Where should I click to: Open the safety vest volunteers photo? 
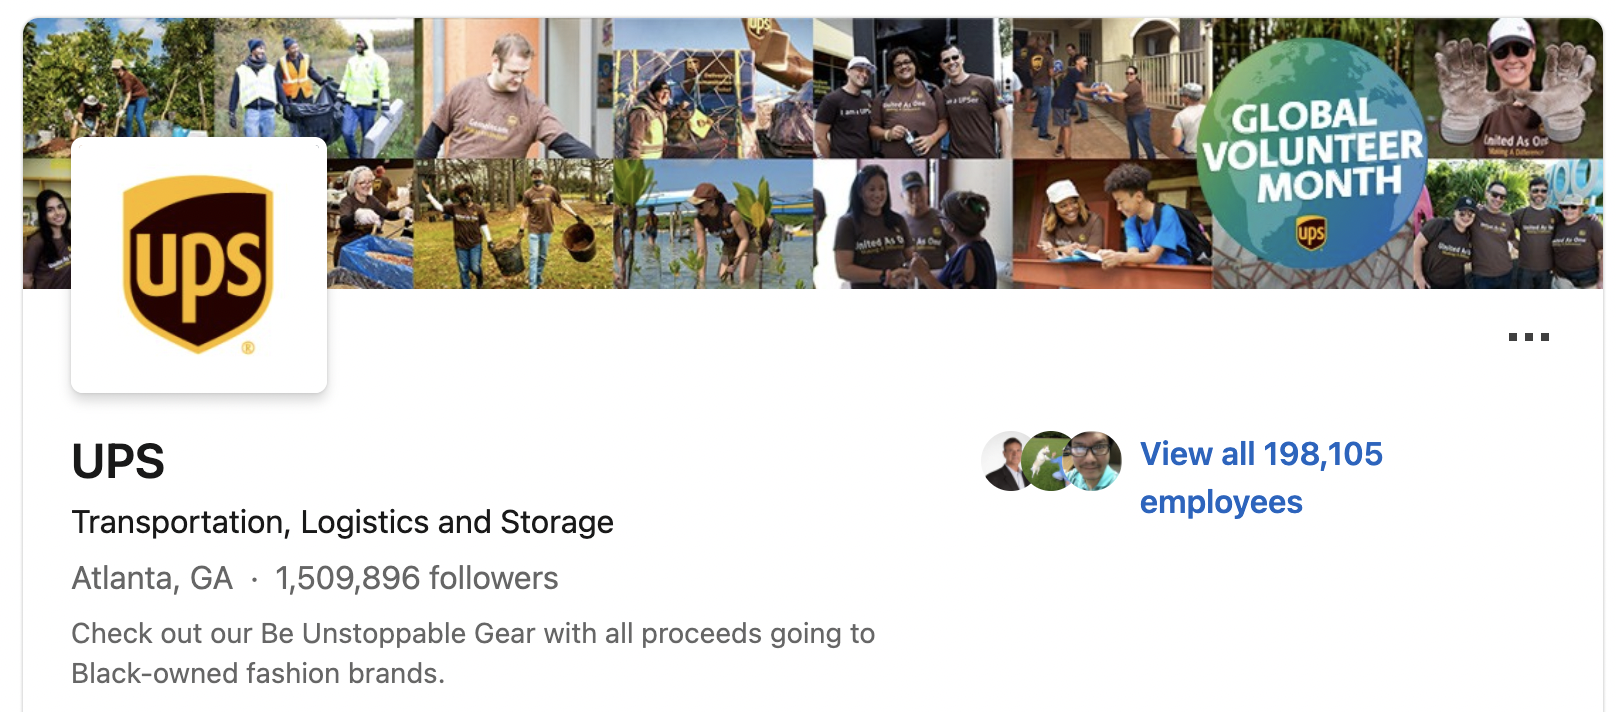[313, 88]
